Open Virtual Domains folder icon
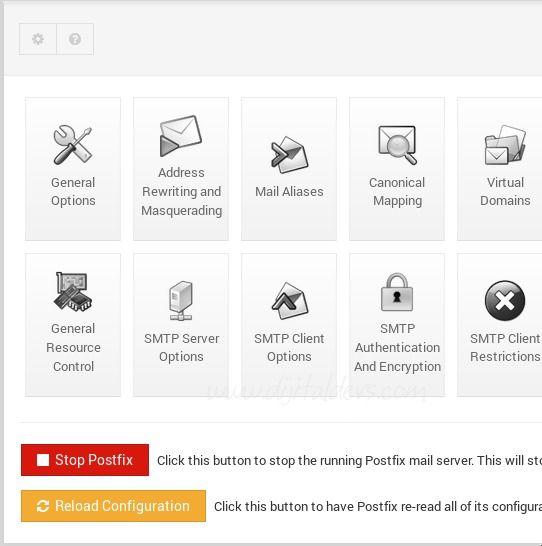This screenshot has width=542, height=546. 505,145
